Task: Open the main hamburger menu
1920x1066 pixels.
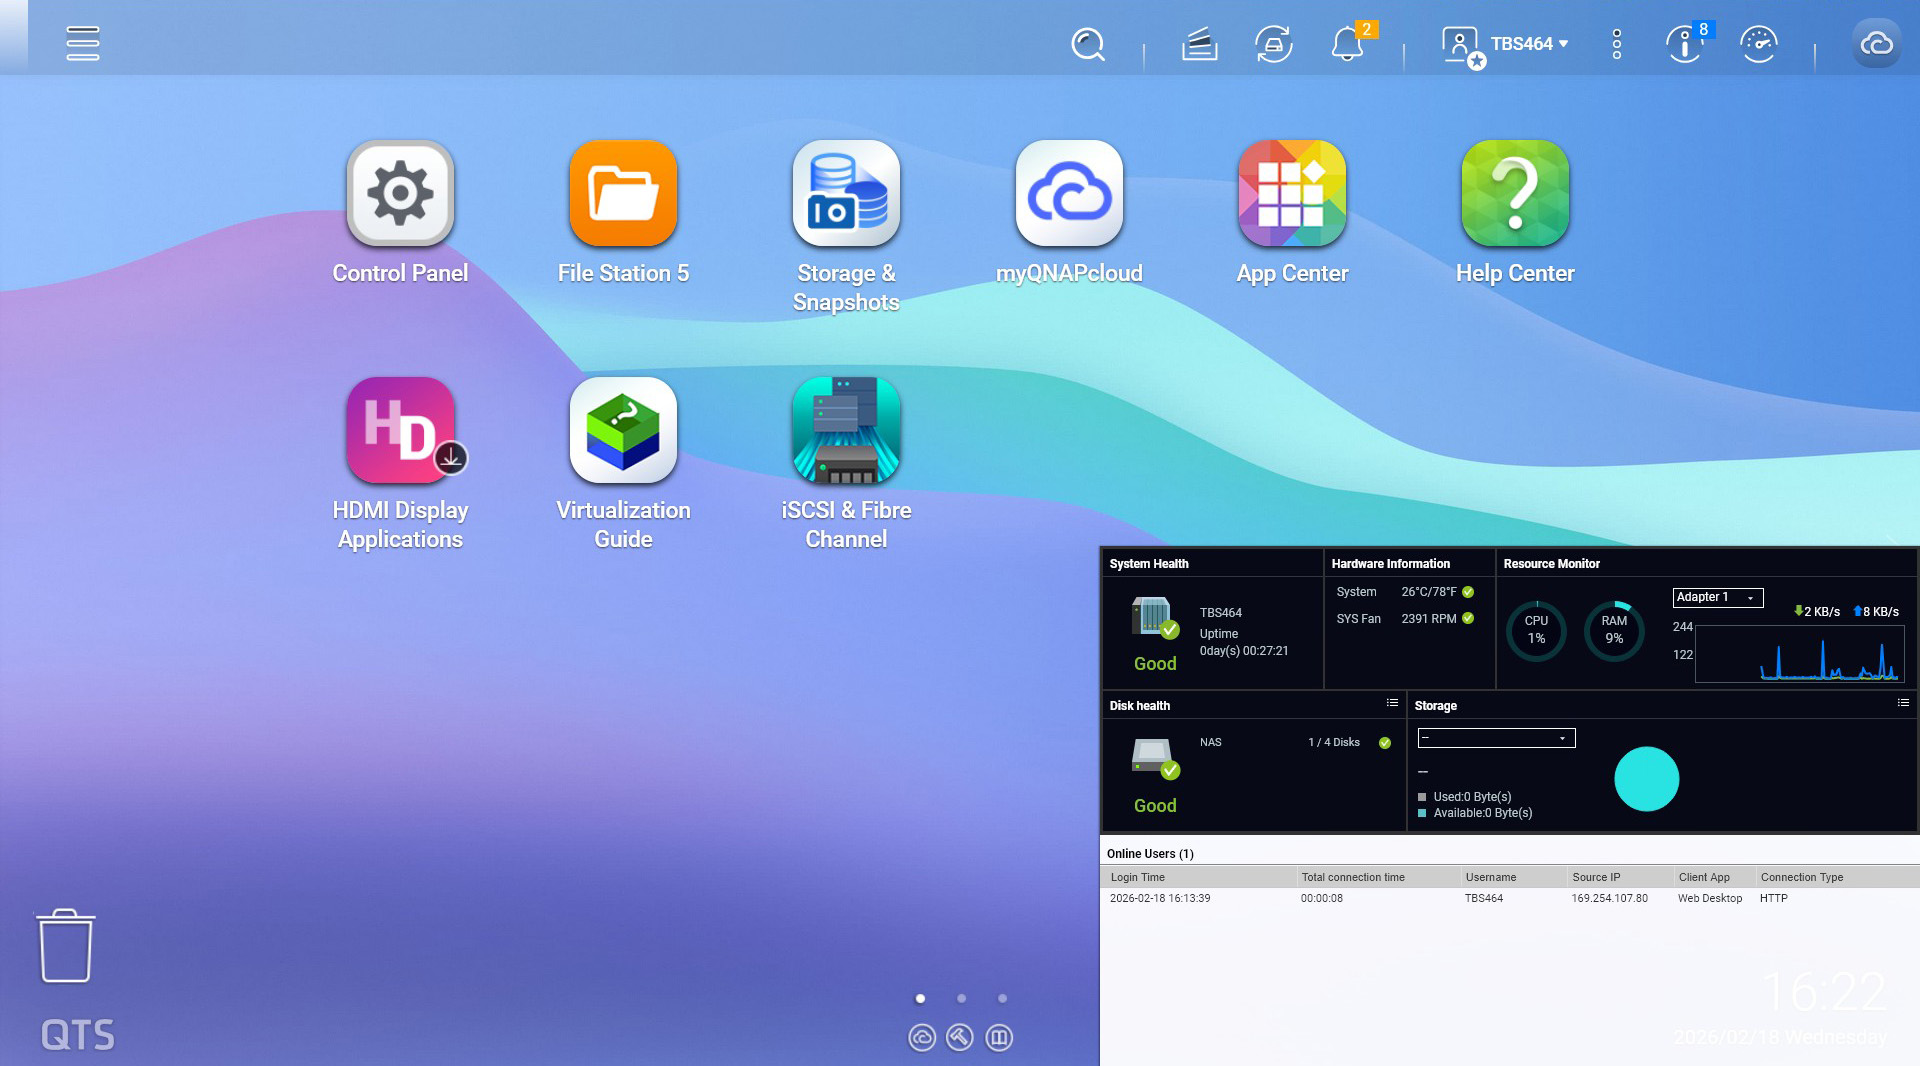Action: (x=82, y=43)
